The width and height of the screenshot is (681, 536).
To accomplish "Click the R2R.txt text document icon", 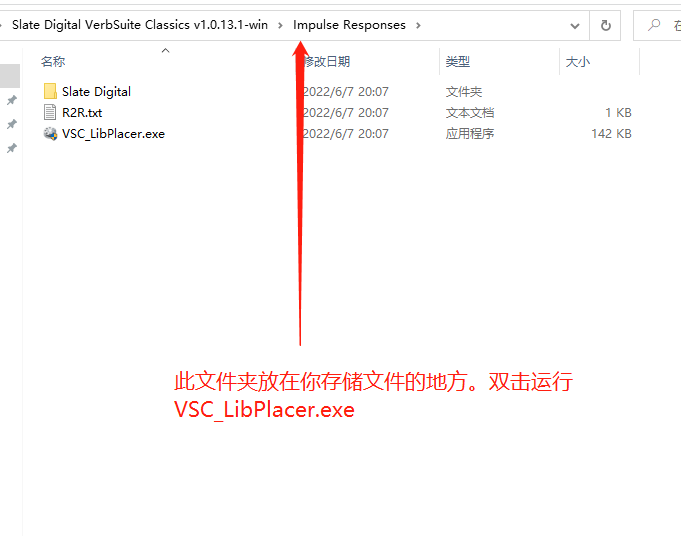I will pyautogui.click(x=50, y=112).
